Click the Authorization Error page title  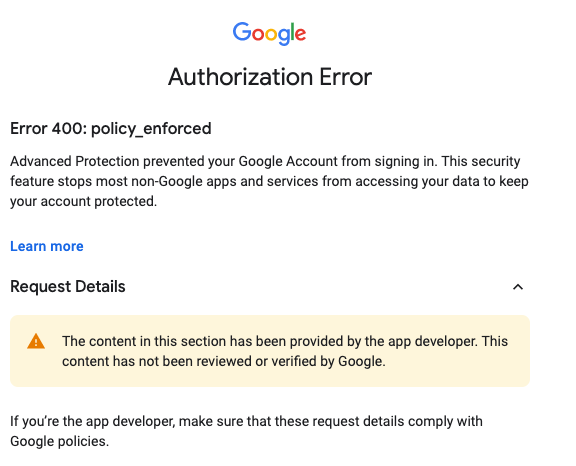click(270, 77)
